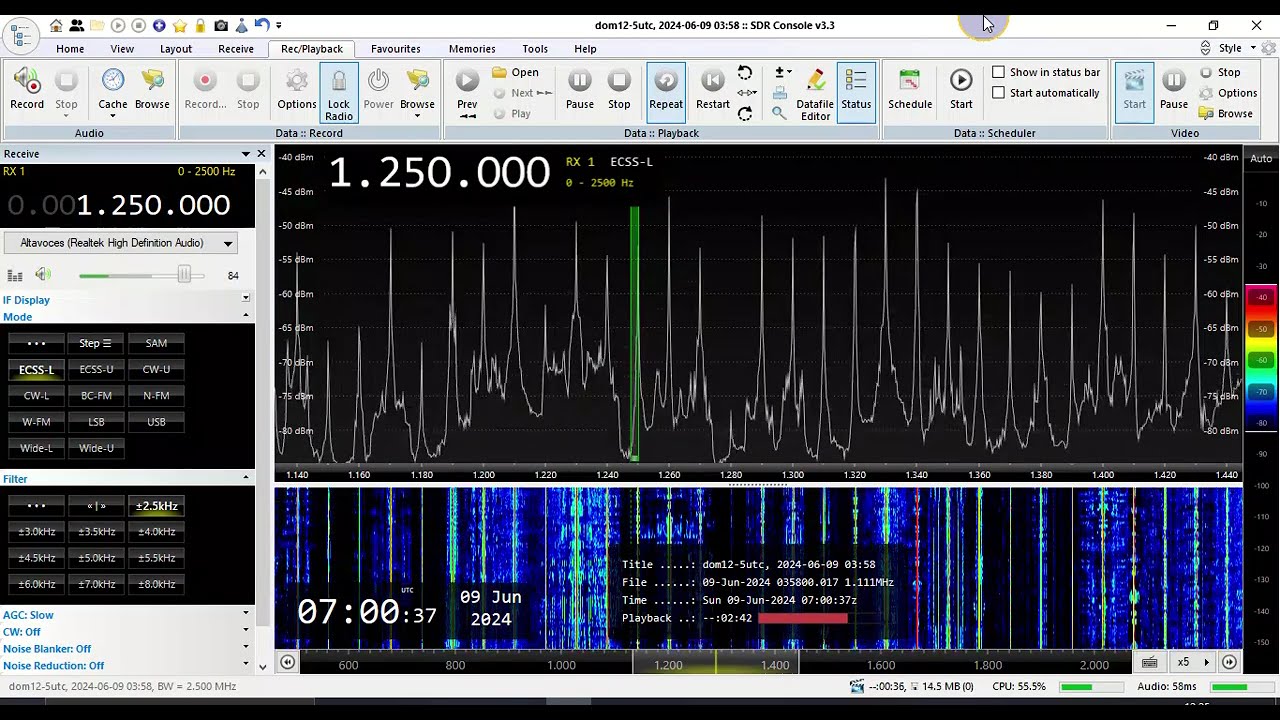Click the playback progress bar
1280x720 pixels.
coord(818,618)
